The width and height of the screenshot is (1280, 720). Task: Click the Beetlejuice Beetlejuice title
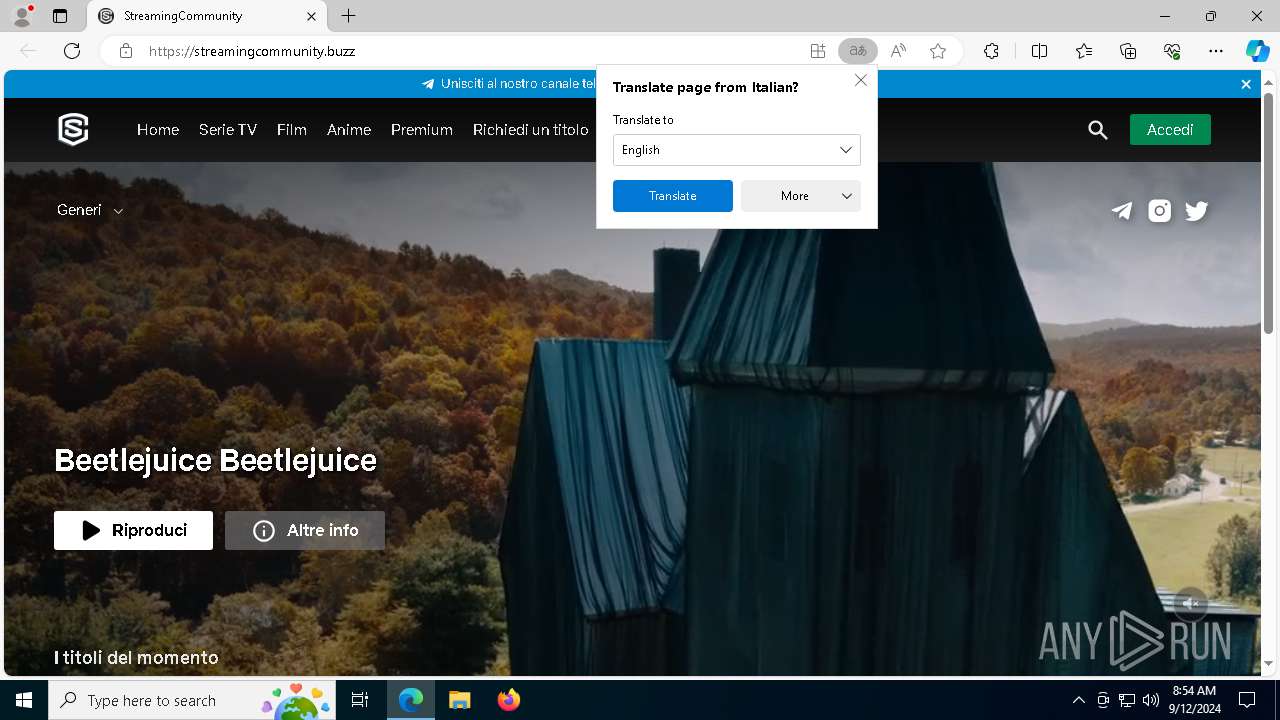pyautogui.click(x=215, y=460)
